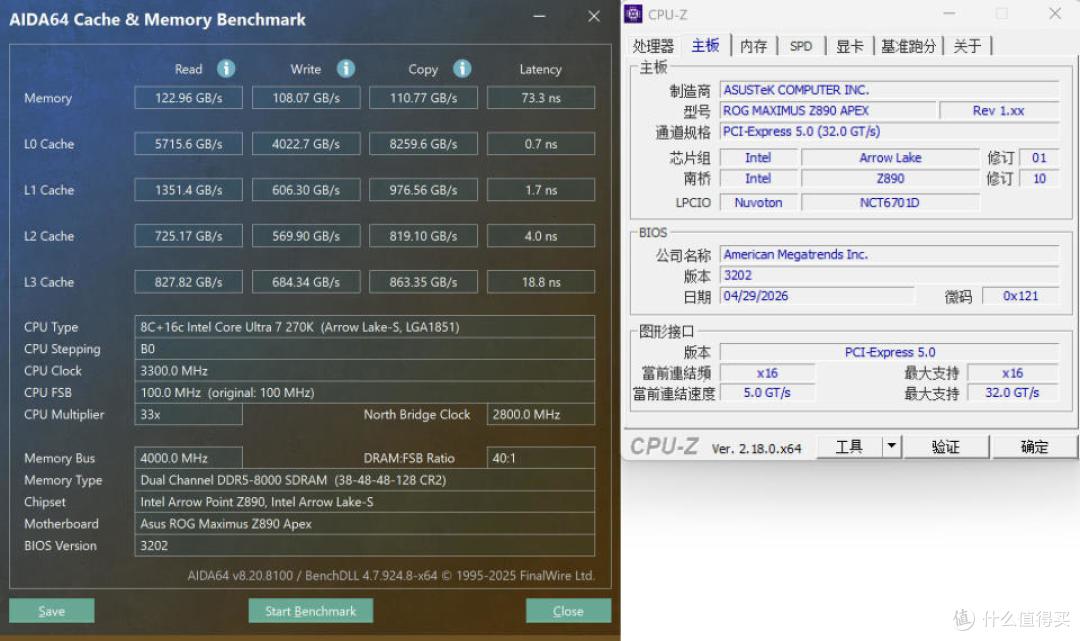
Task: Click Motherboard field Asus ROG Maximus Z890 Apex
Action: (364, 523)
